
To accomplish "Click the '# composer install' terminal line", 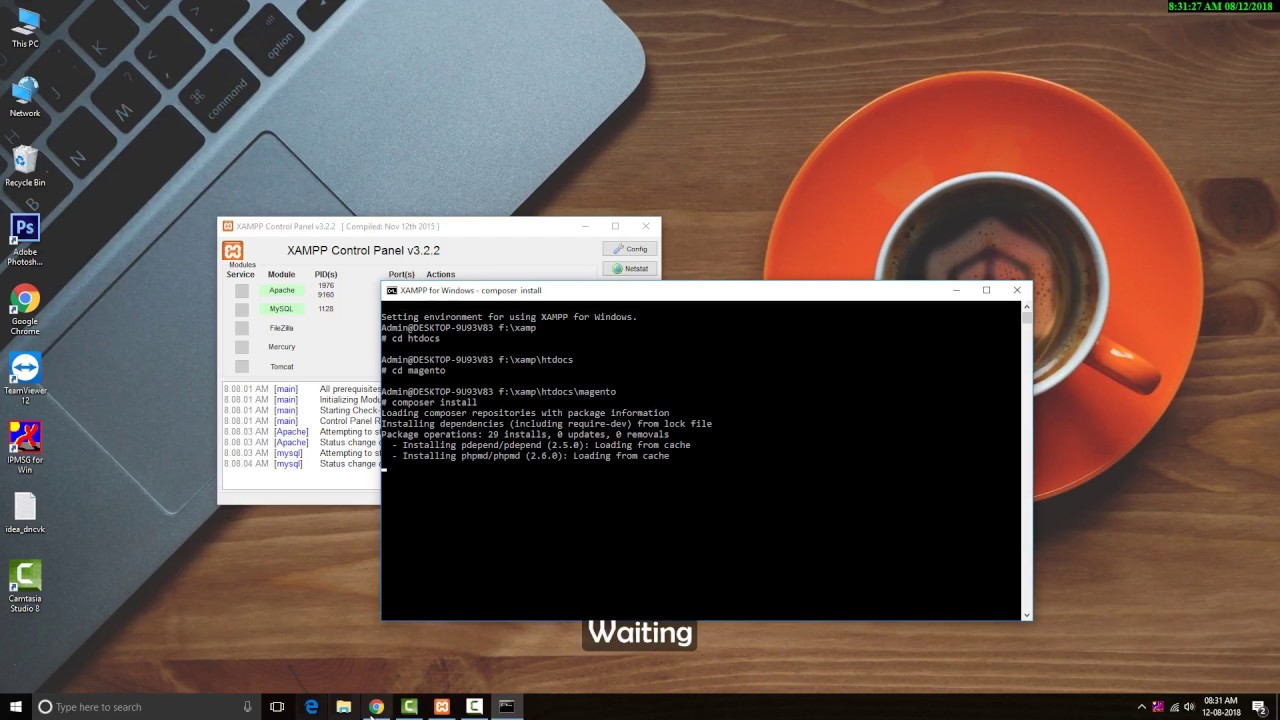I will [x=429, y=402].
